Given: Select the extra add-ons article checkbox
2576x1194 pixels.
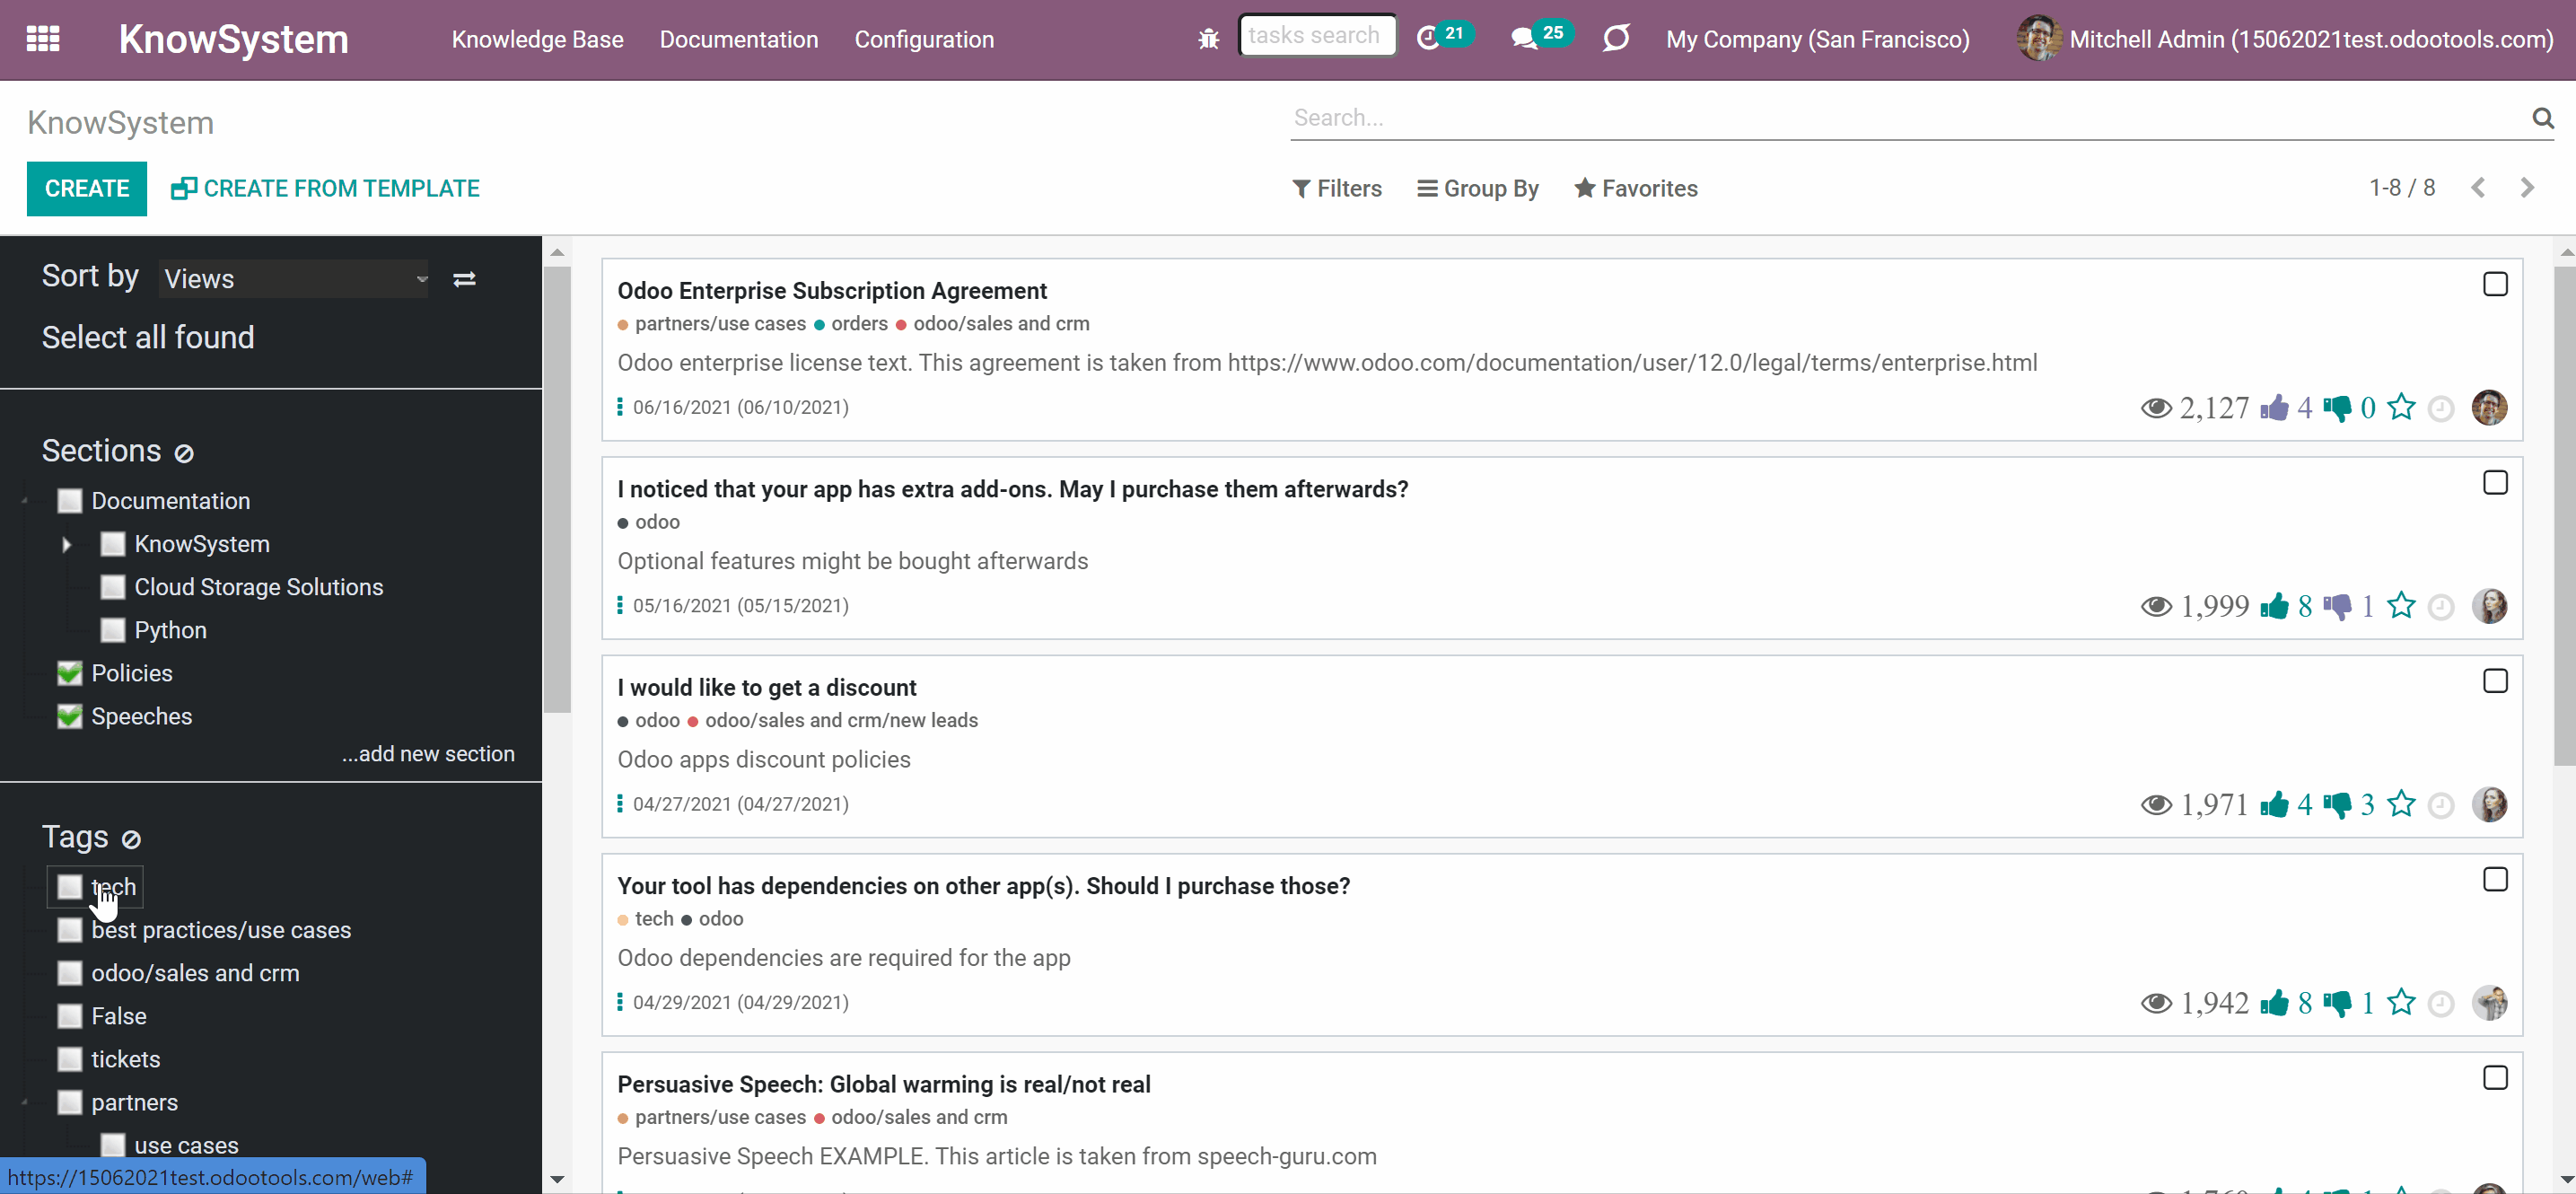Looking at the screenshot, I should (2495, 482).
